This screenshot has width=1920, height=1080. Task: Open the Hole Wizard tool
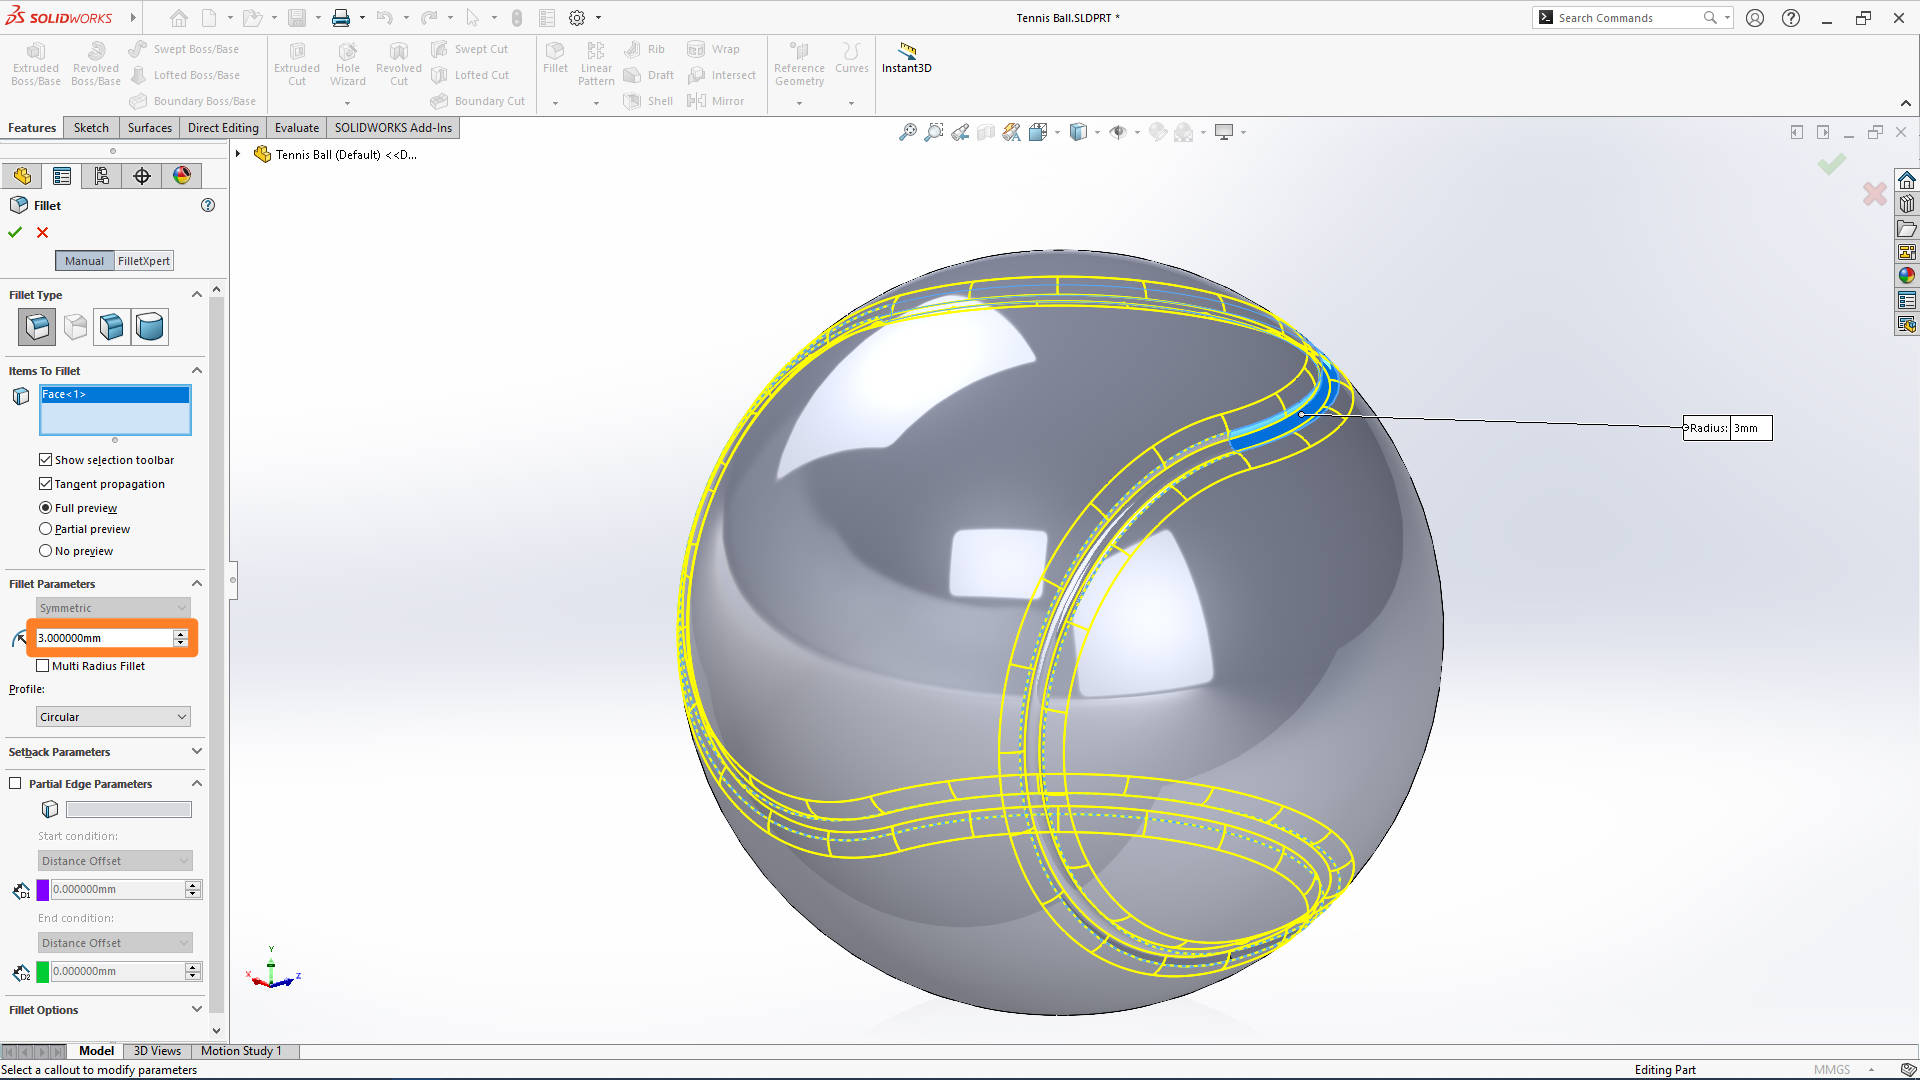[x=347, y=64]
